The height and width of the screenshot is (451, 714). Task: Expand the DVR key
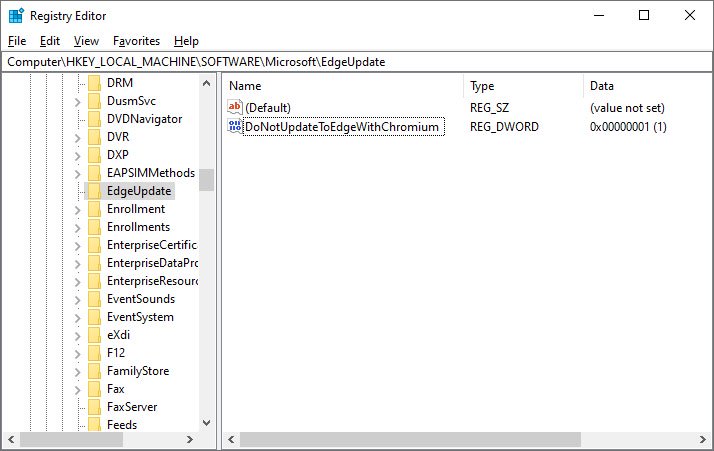click(77, 138)
